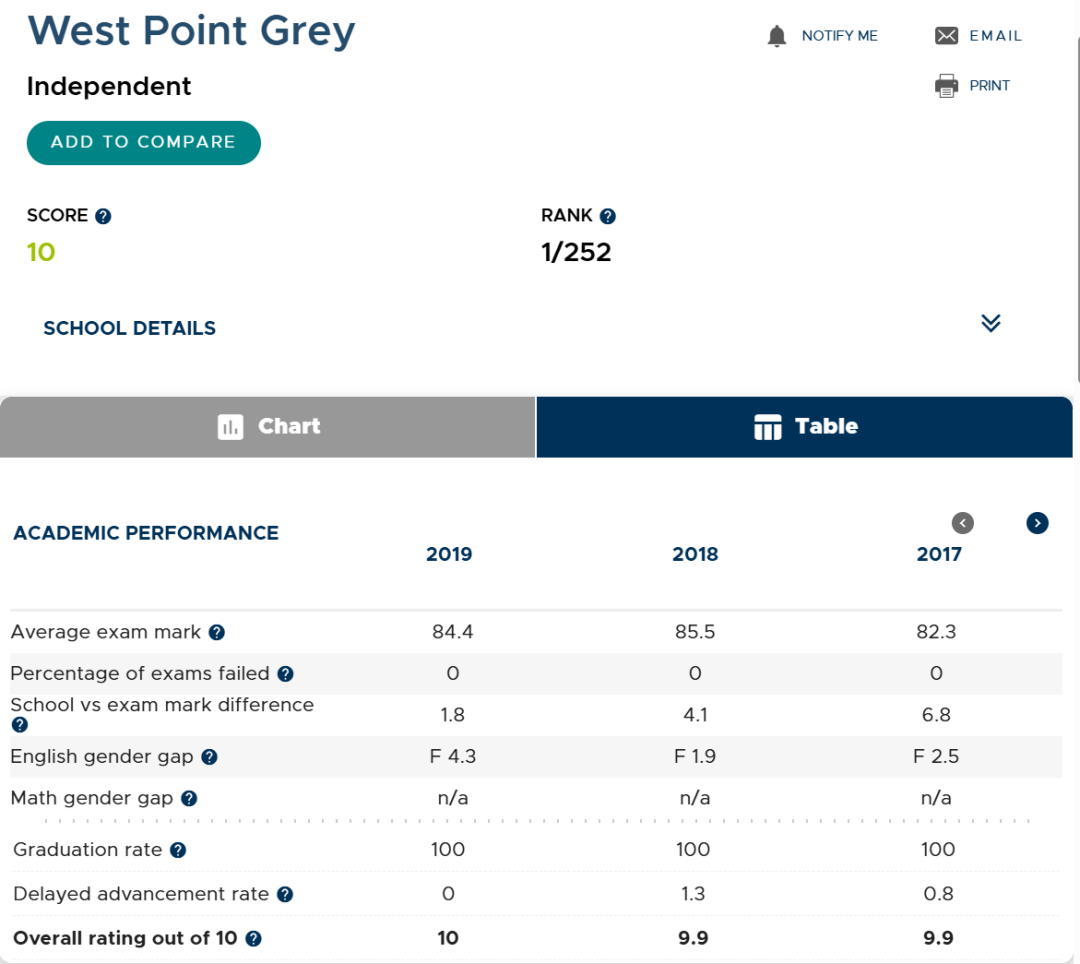This screenshot has height=964, width=1080.
Task: Select the Table tab
Action: [x=804, y=427]
